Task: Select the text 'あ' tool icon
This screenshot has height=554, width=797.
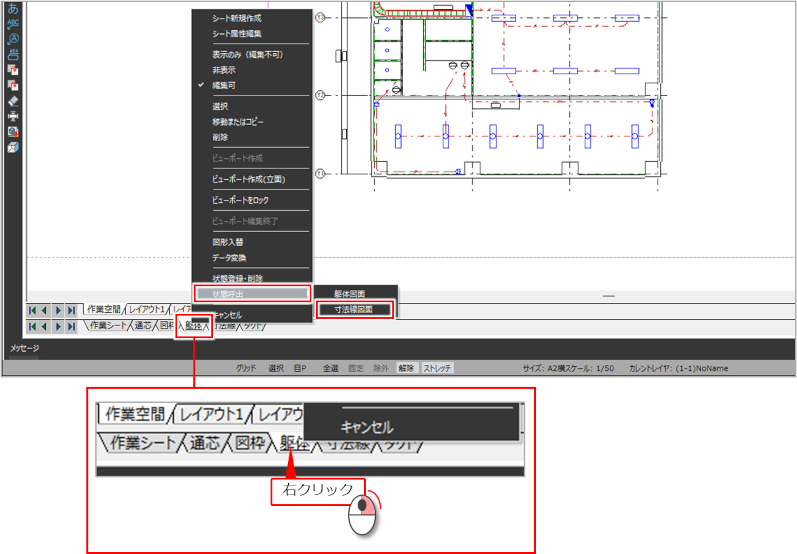Action: click(x=13, y=8)
